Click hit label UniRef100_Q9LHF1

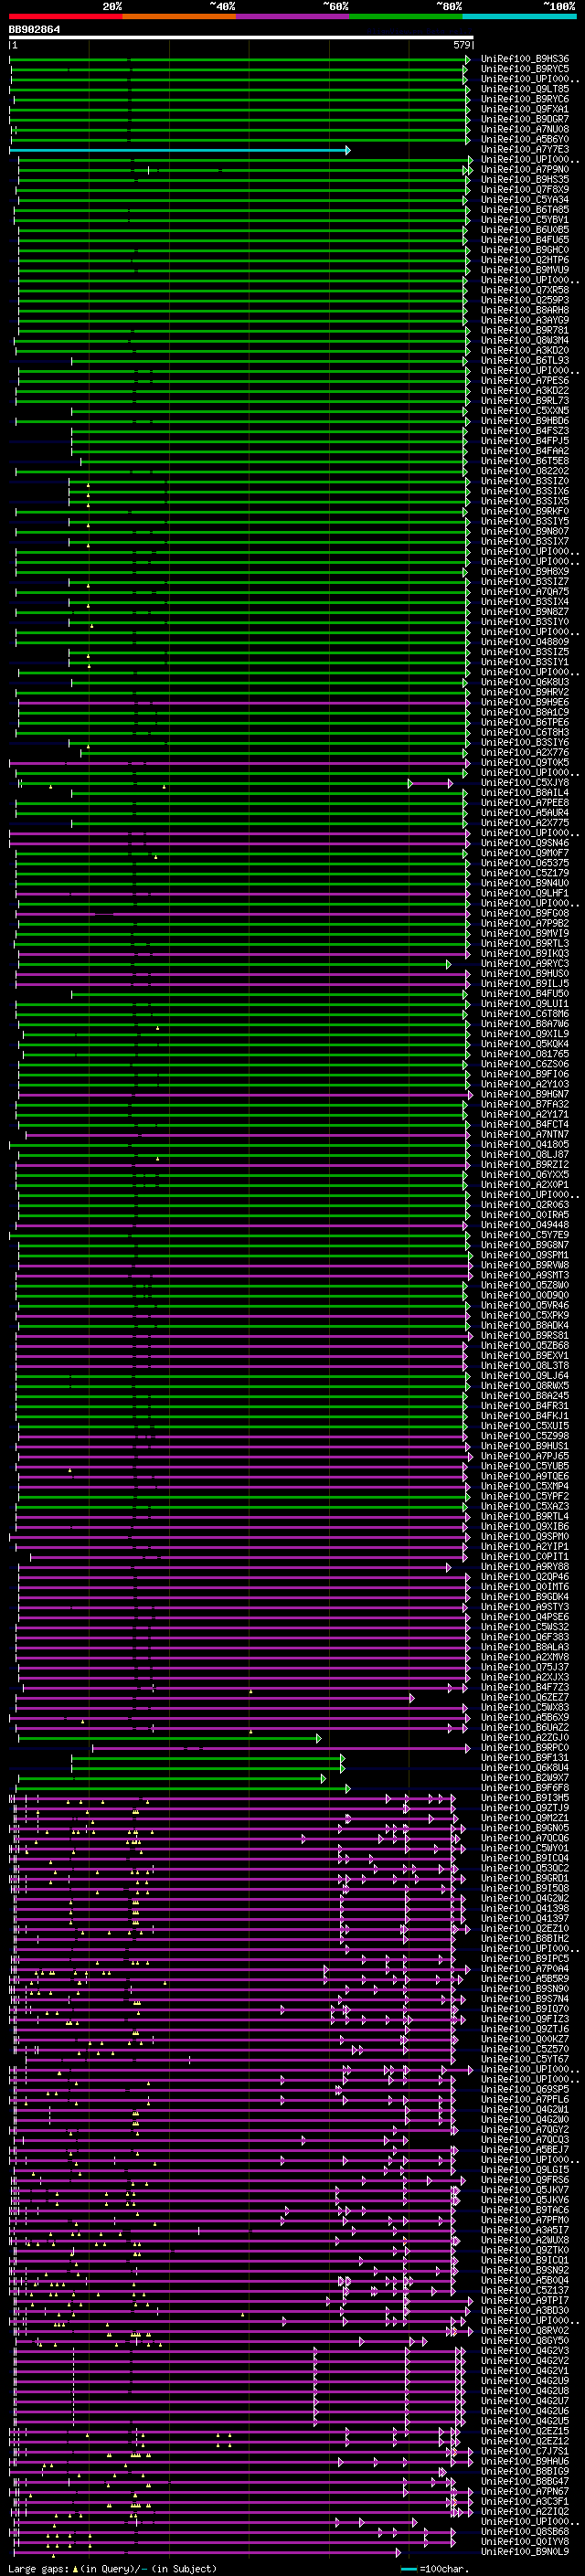click(525, 894)
